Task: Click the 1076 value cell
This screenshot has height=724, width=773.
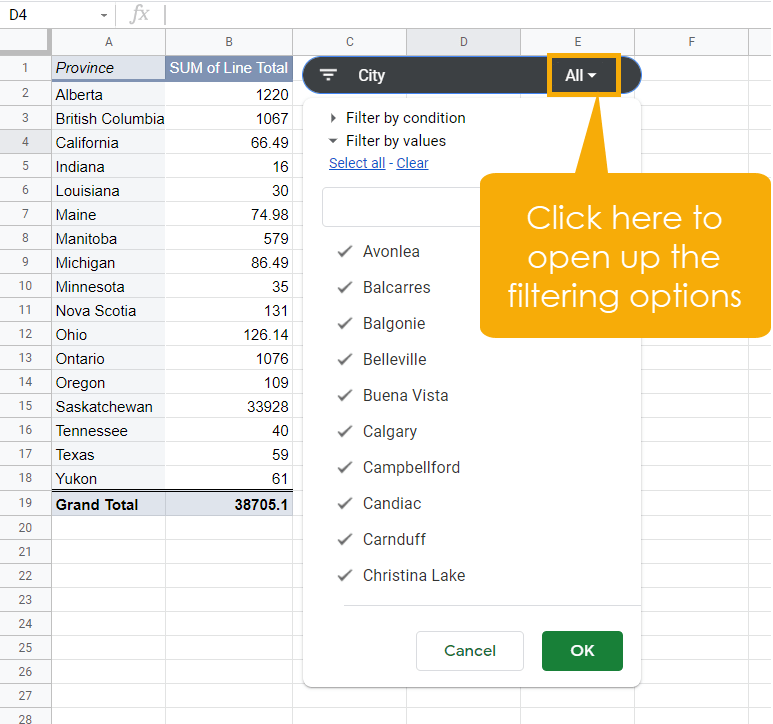Action: (x=229, y=358)
